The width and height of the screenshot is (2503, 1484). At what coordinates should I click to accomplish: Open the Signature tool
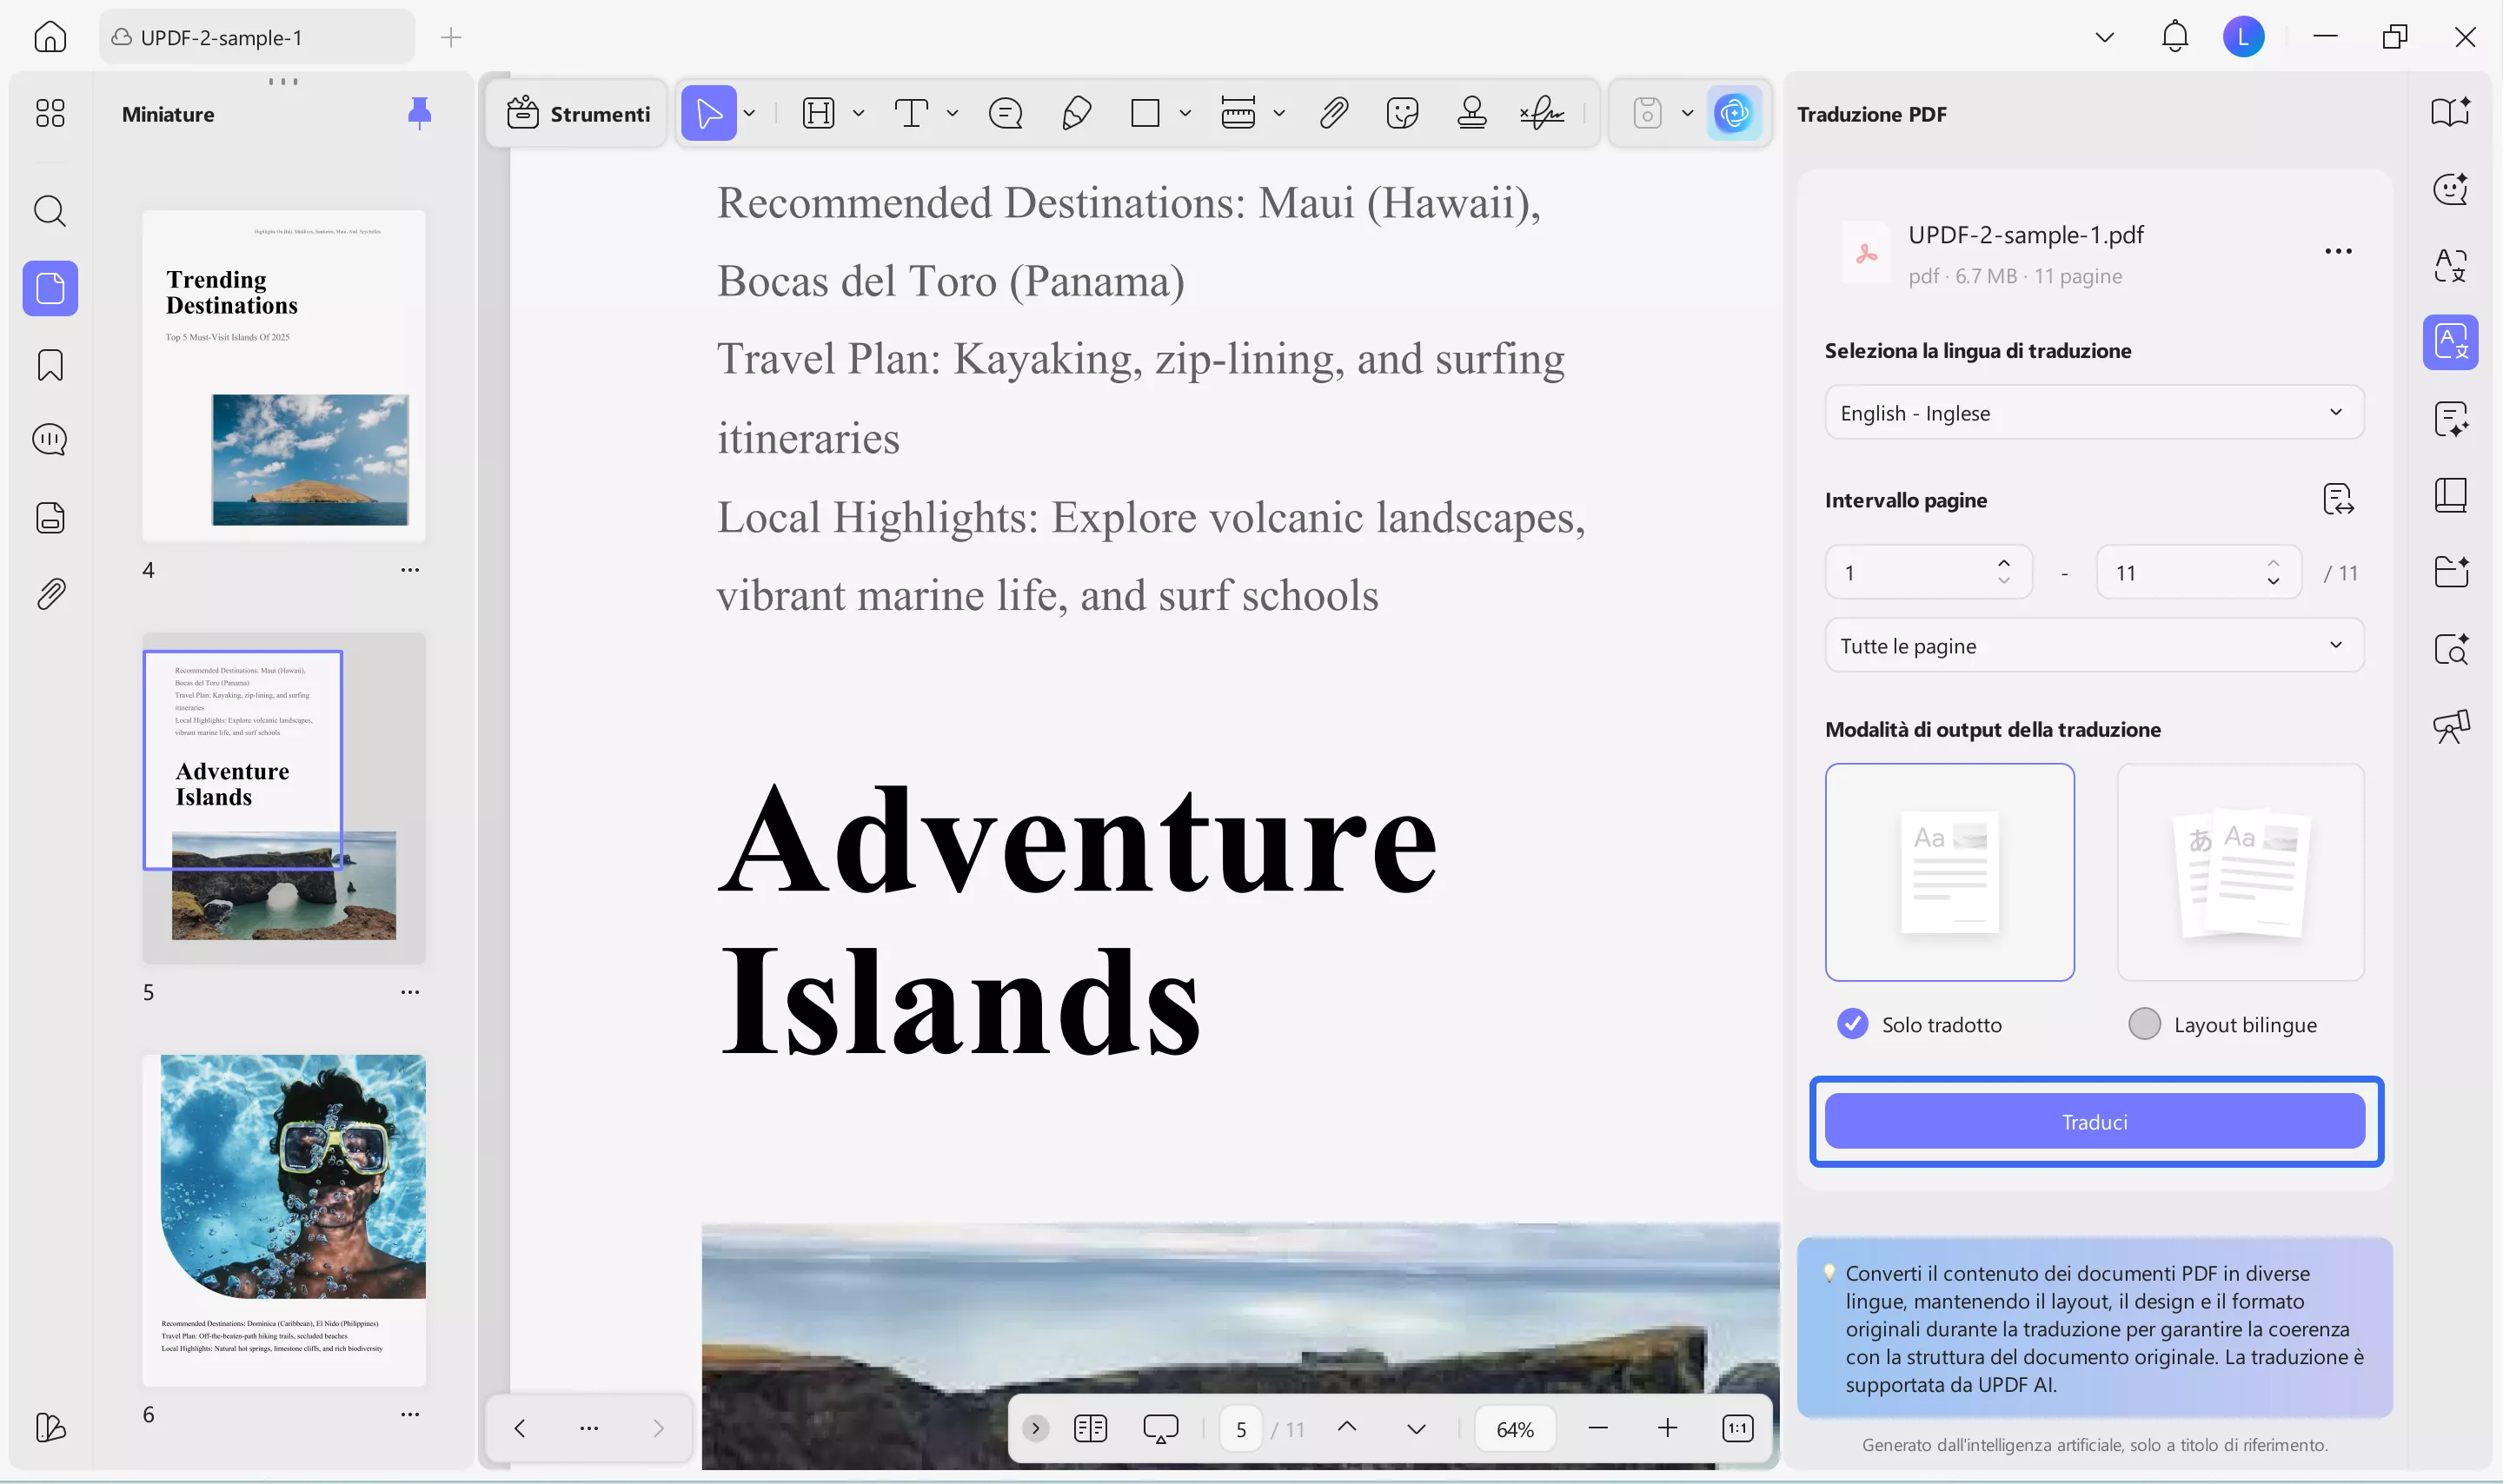coord(1541,113)
